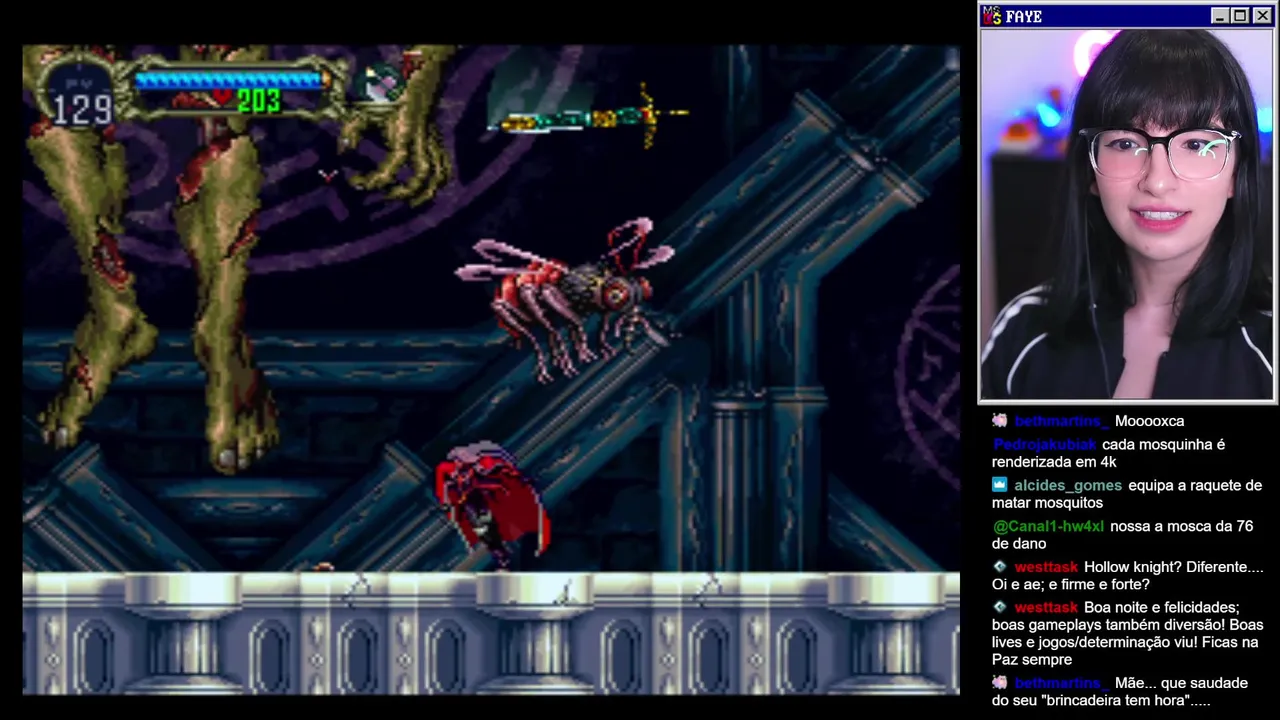
Task: Click the FAYE window title text
Action: coord(1024,17)
